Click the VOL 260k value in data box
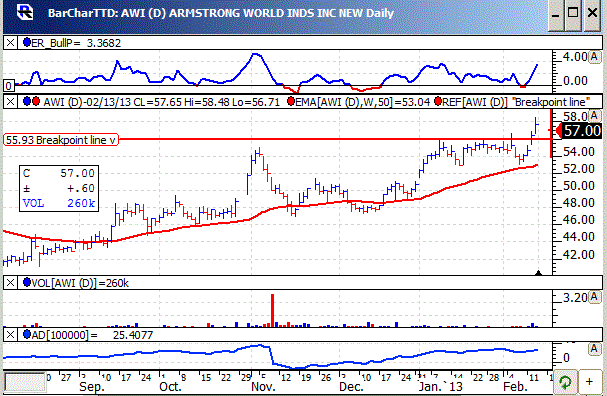Image resolution: width=607 pixels, height=396 pixels. 59,203
